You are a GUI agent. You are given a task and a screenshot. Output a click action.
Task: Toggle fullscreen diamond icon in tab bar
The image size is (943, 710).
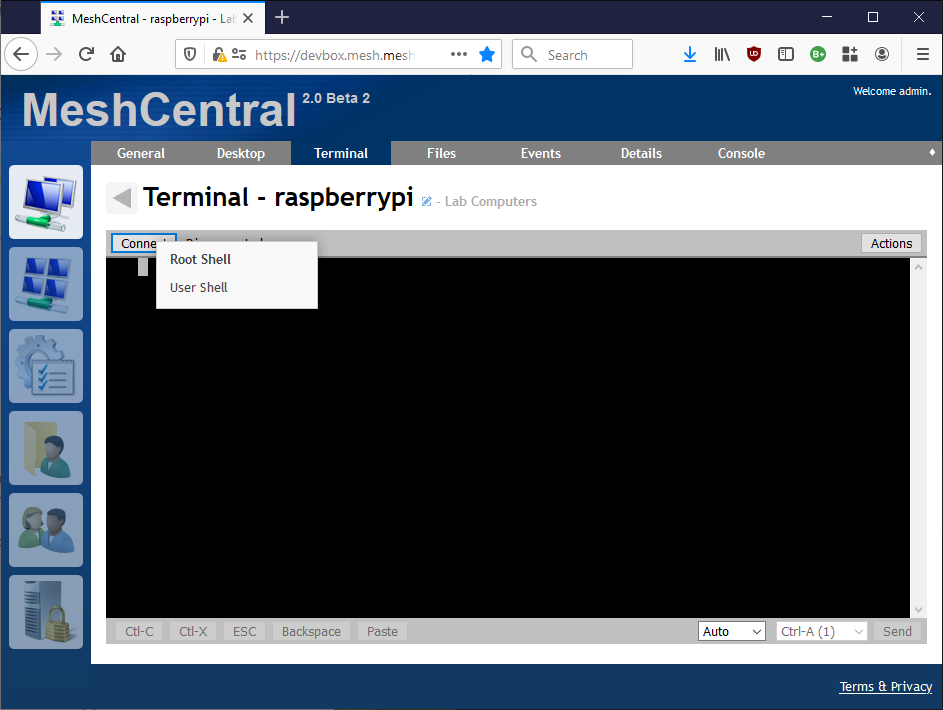932,153
